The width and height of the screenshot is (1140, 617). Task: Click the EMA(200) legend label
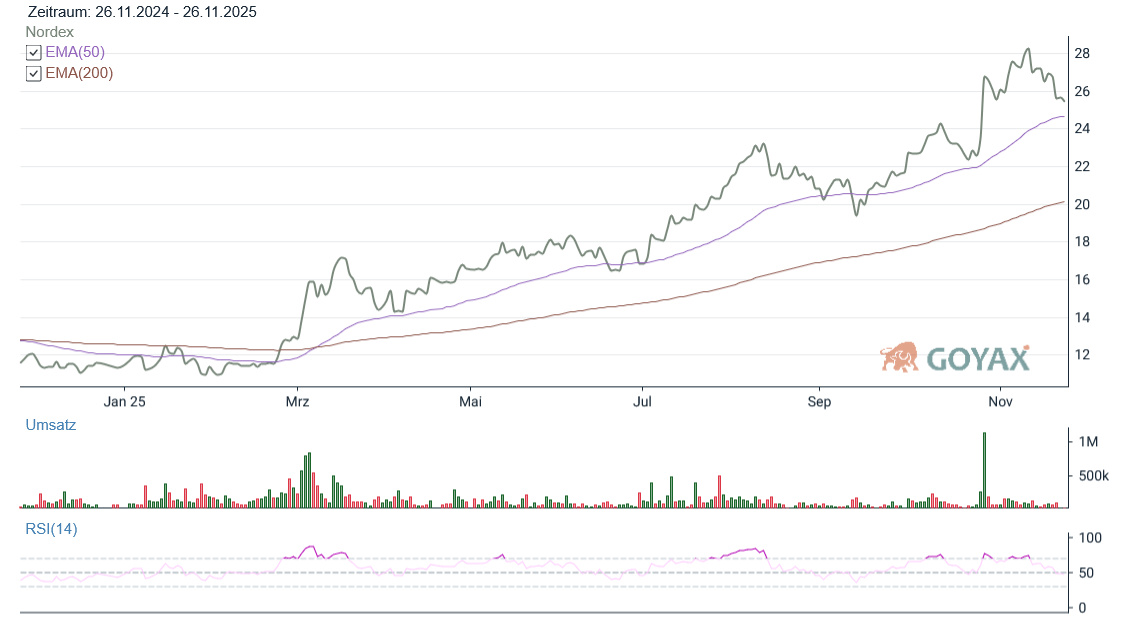79,73
